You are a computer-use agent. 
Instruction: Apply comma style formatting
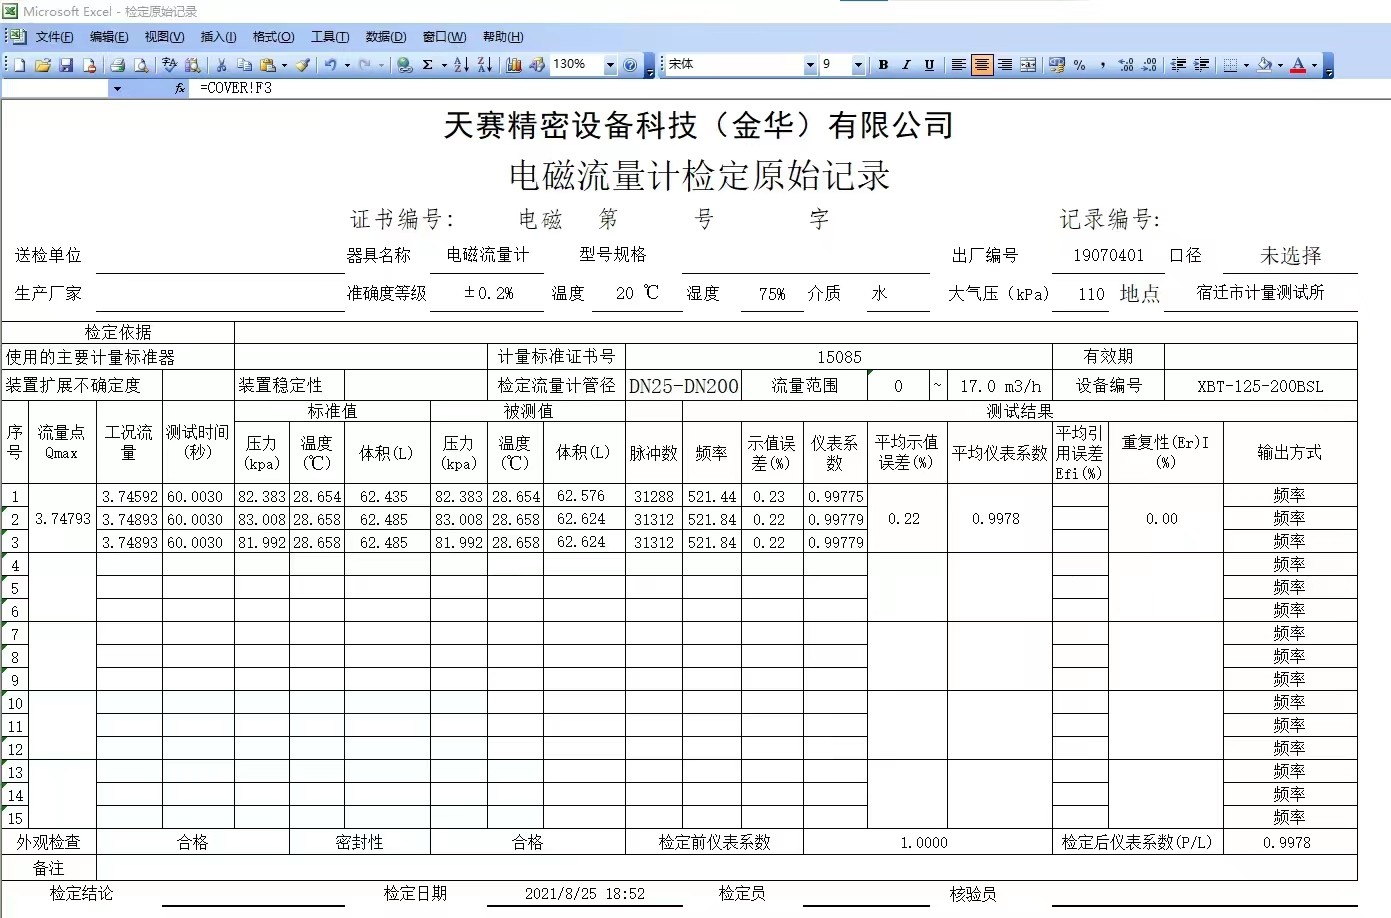pos(1102,65)
